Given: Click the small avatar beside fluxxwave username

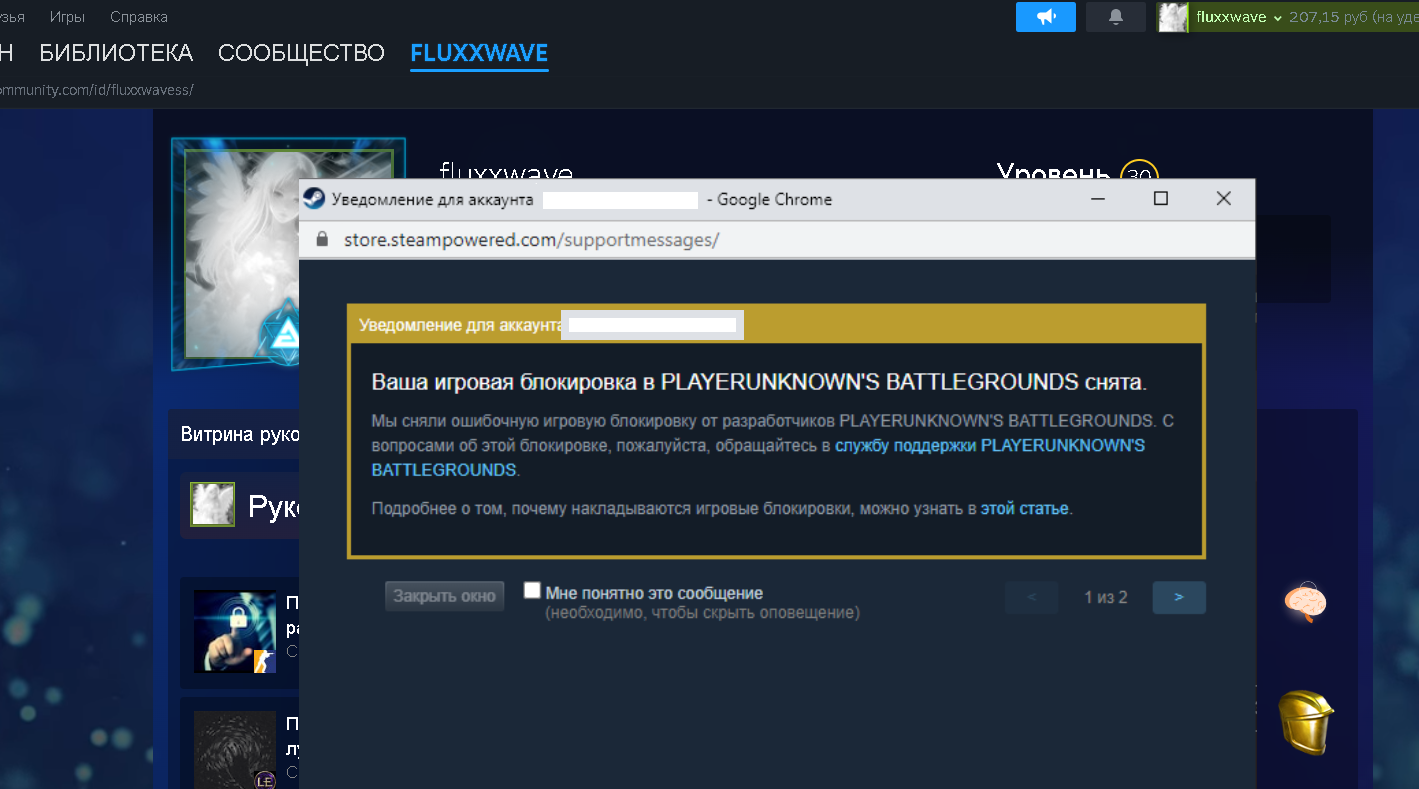Looking at the screenshot, I should pos(1172,17).
